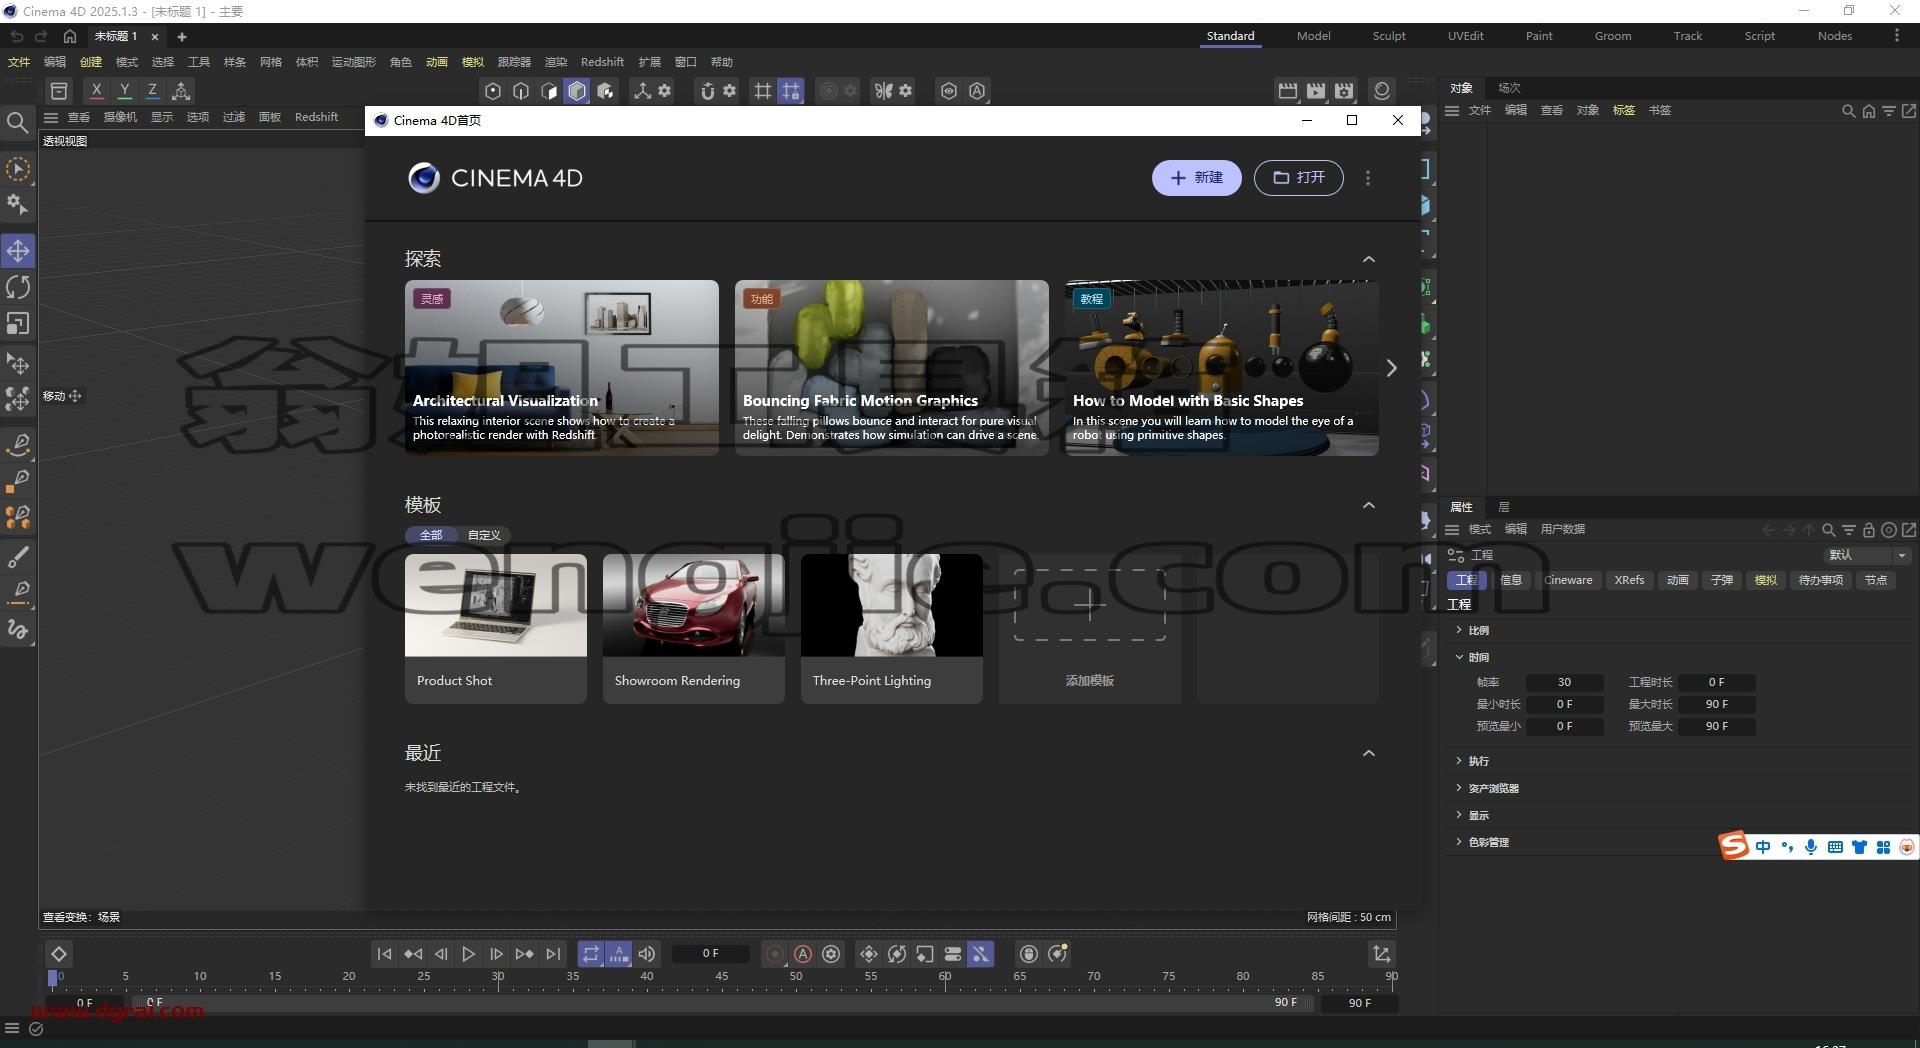The height and width of the screenshot is (1048, 1920).
Task: Lock the attribute manager with lock icon
Action: [1868, 530]
